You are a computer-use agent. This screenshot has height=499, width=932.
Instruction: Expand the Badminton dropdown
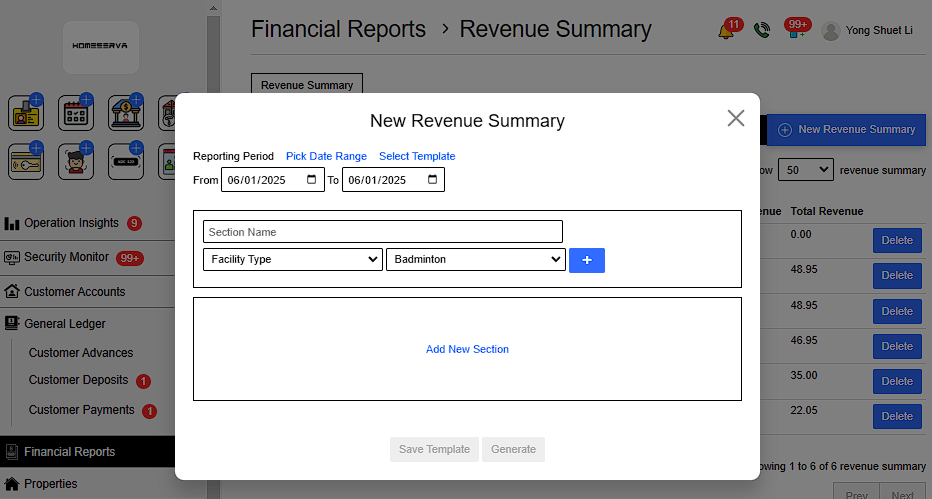pyautogui.click(x=475, y=260)
